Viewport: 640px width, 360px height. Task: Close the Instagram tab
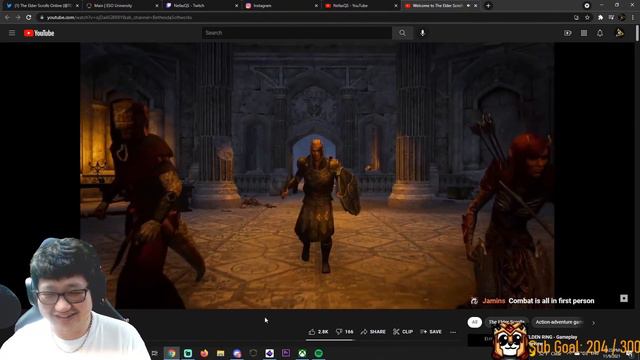316,6
